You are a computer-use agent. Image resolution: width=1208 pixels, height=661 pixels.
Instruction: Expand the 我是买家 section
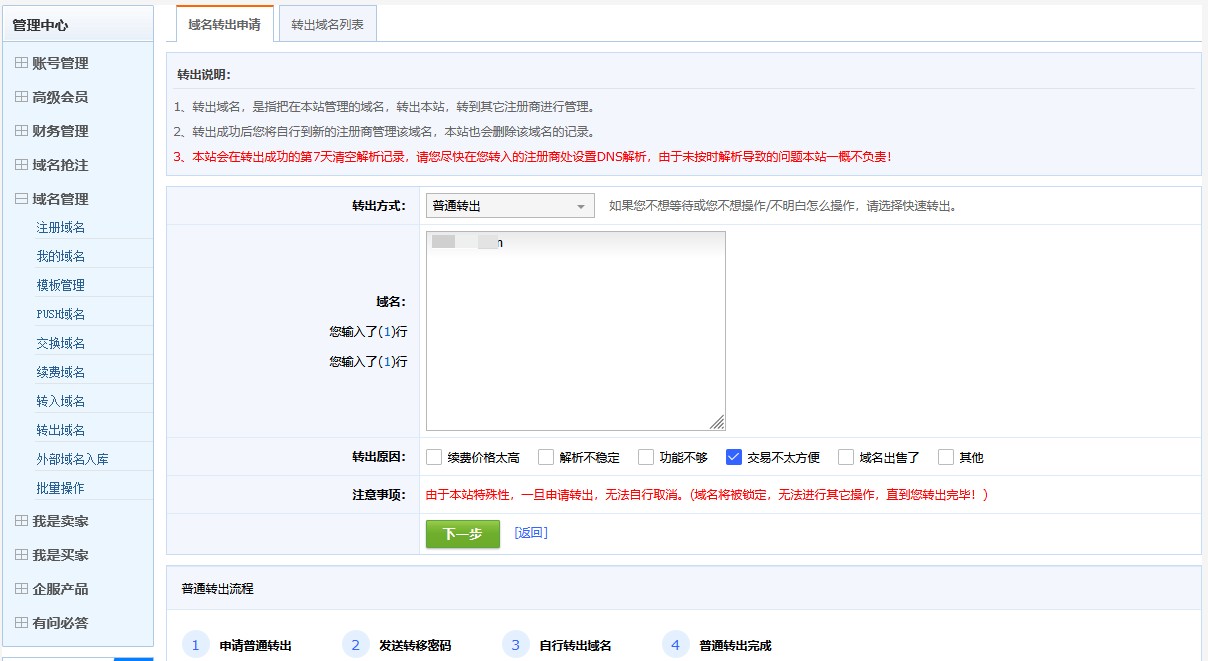(60, 555)
